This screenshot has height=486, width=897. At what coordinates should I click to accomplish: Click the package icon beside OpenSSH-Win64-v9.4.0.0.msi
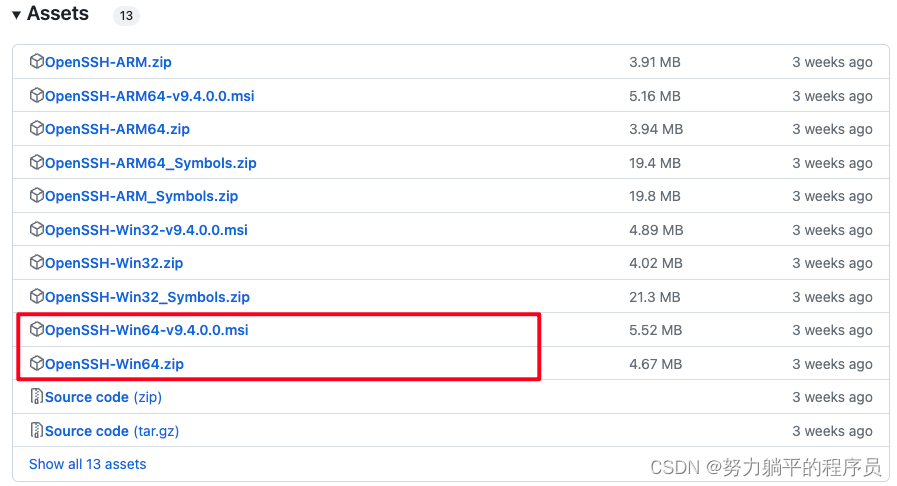click(x=37, y=329)
